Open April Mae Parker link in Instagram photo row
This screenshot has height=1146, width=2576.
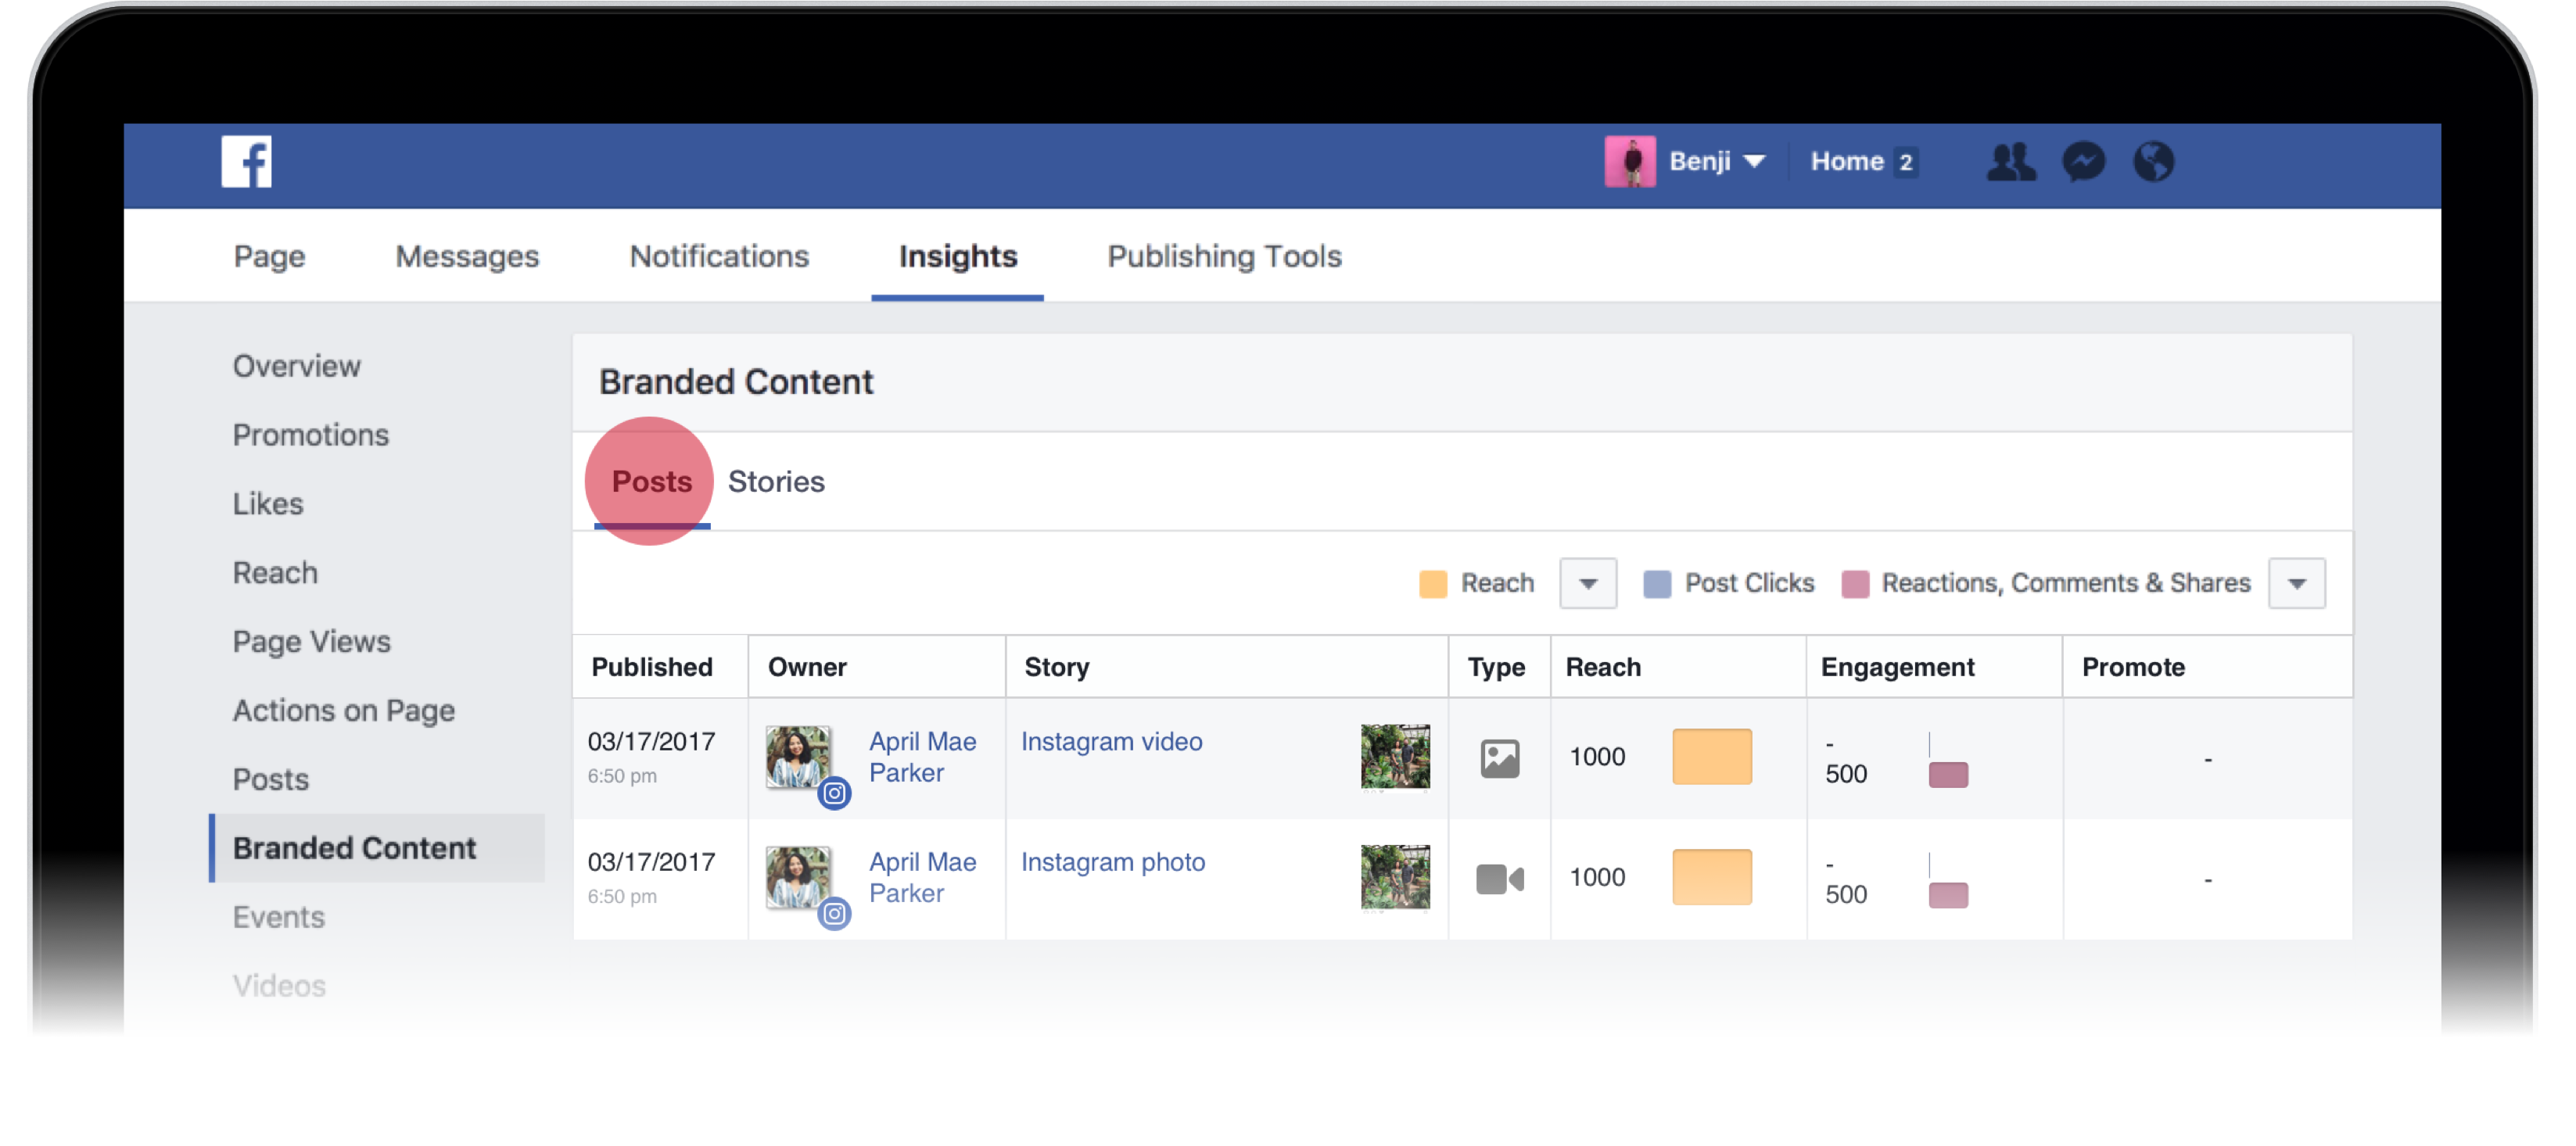pos(922,878)
